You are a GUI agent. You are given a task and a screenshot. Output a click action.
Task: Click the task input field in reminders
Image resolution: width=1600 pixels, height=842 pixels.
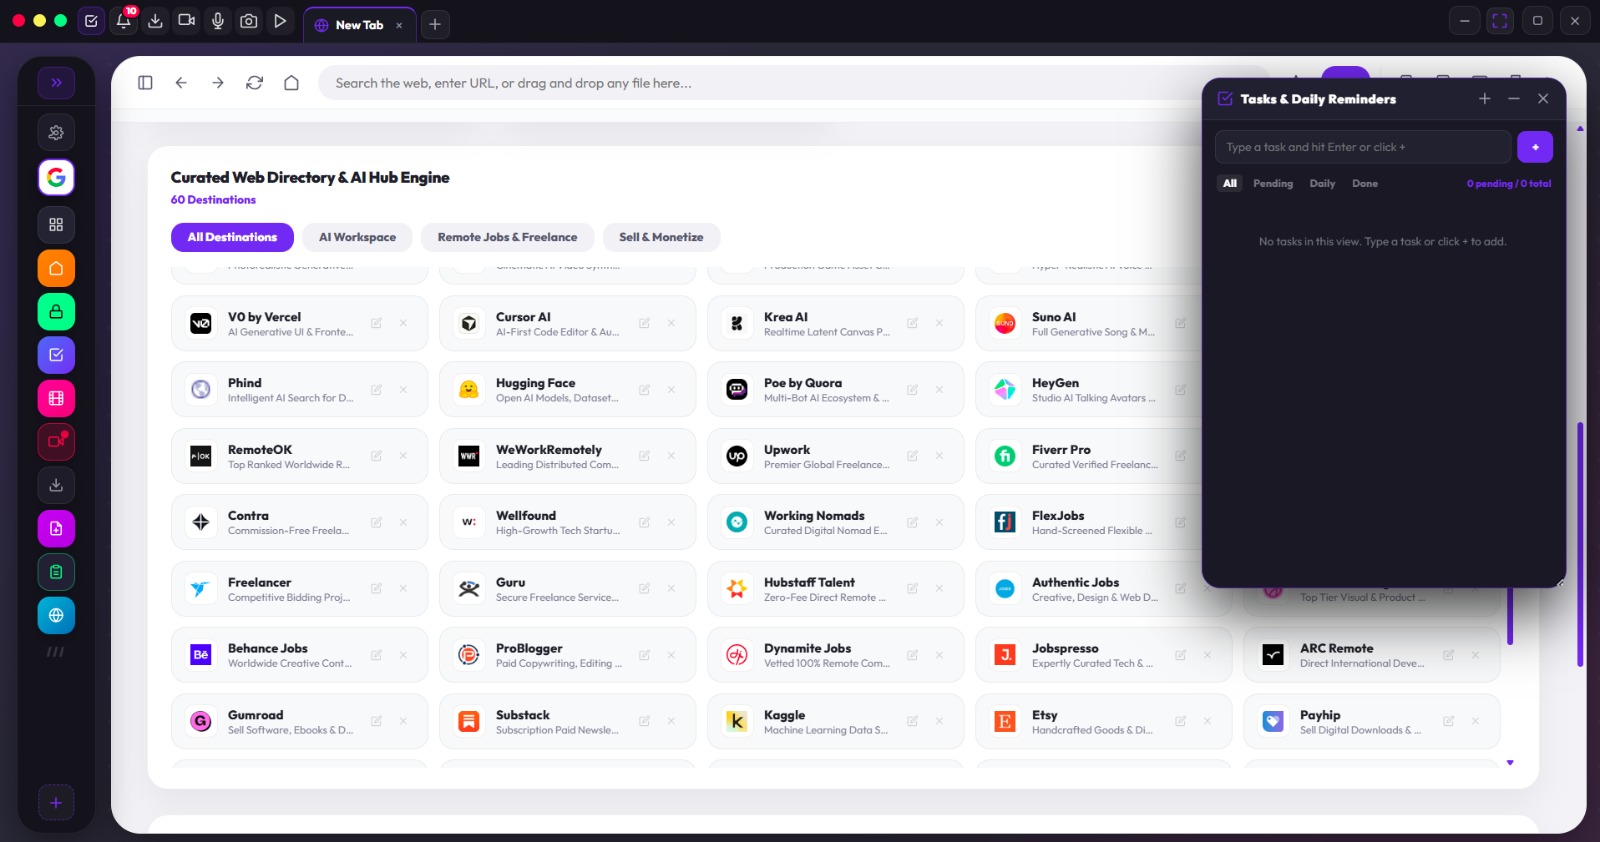(x=1362, y=147)
